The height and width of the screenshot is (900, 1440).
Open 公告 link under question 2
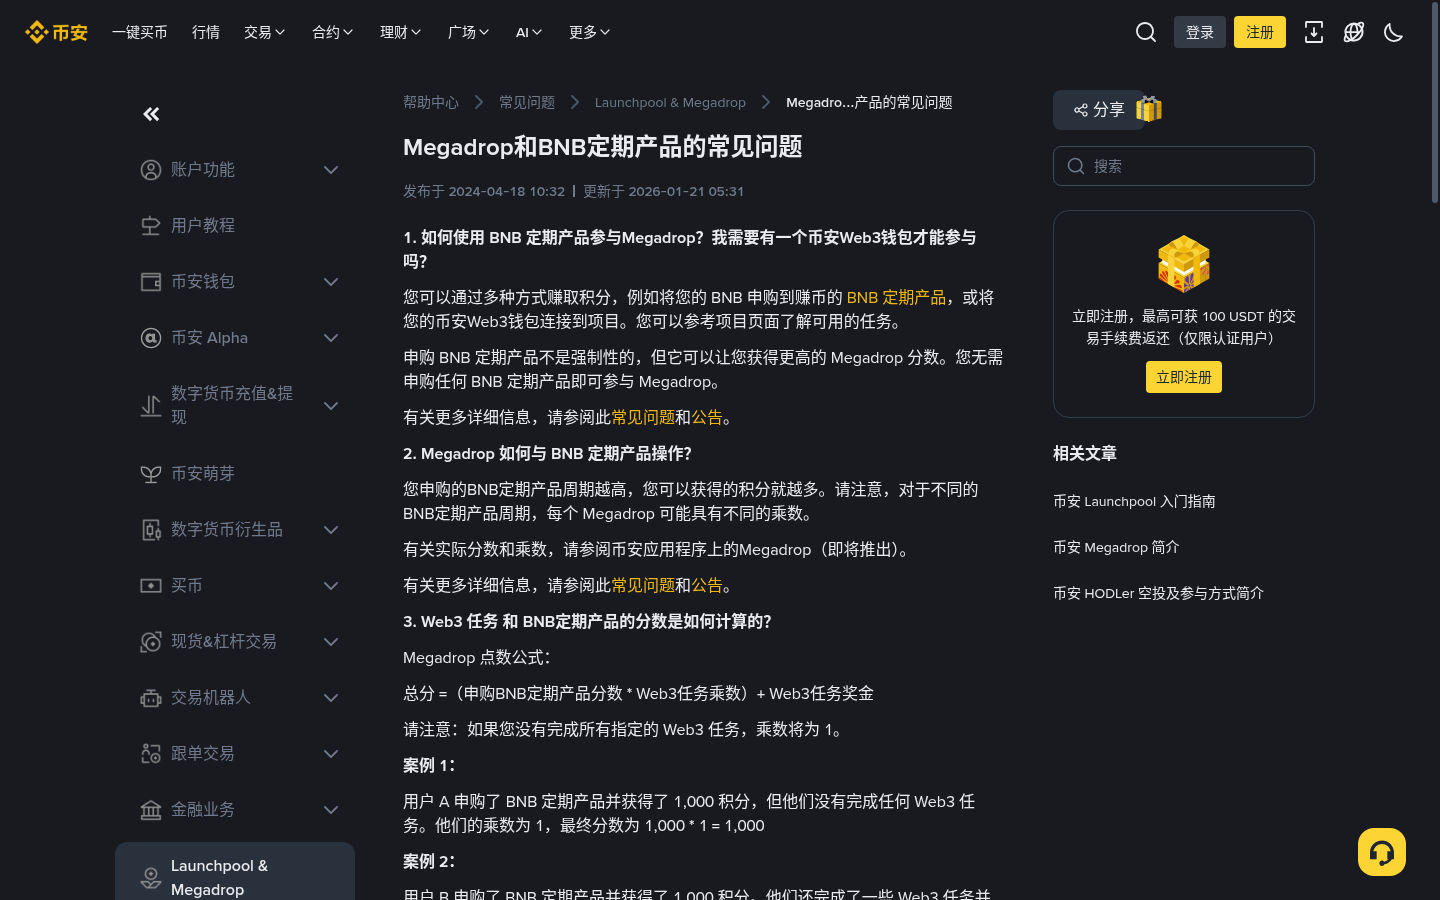pyautogui.click(x=707, y=586)
